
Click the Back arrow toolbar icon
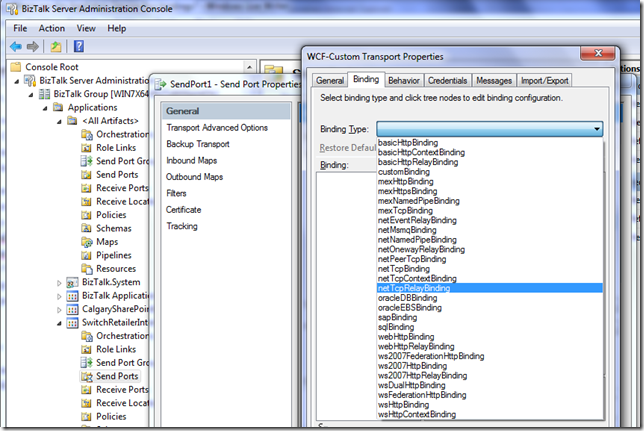tap(16, 46)
